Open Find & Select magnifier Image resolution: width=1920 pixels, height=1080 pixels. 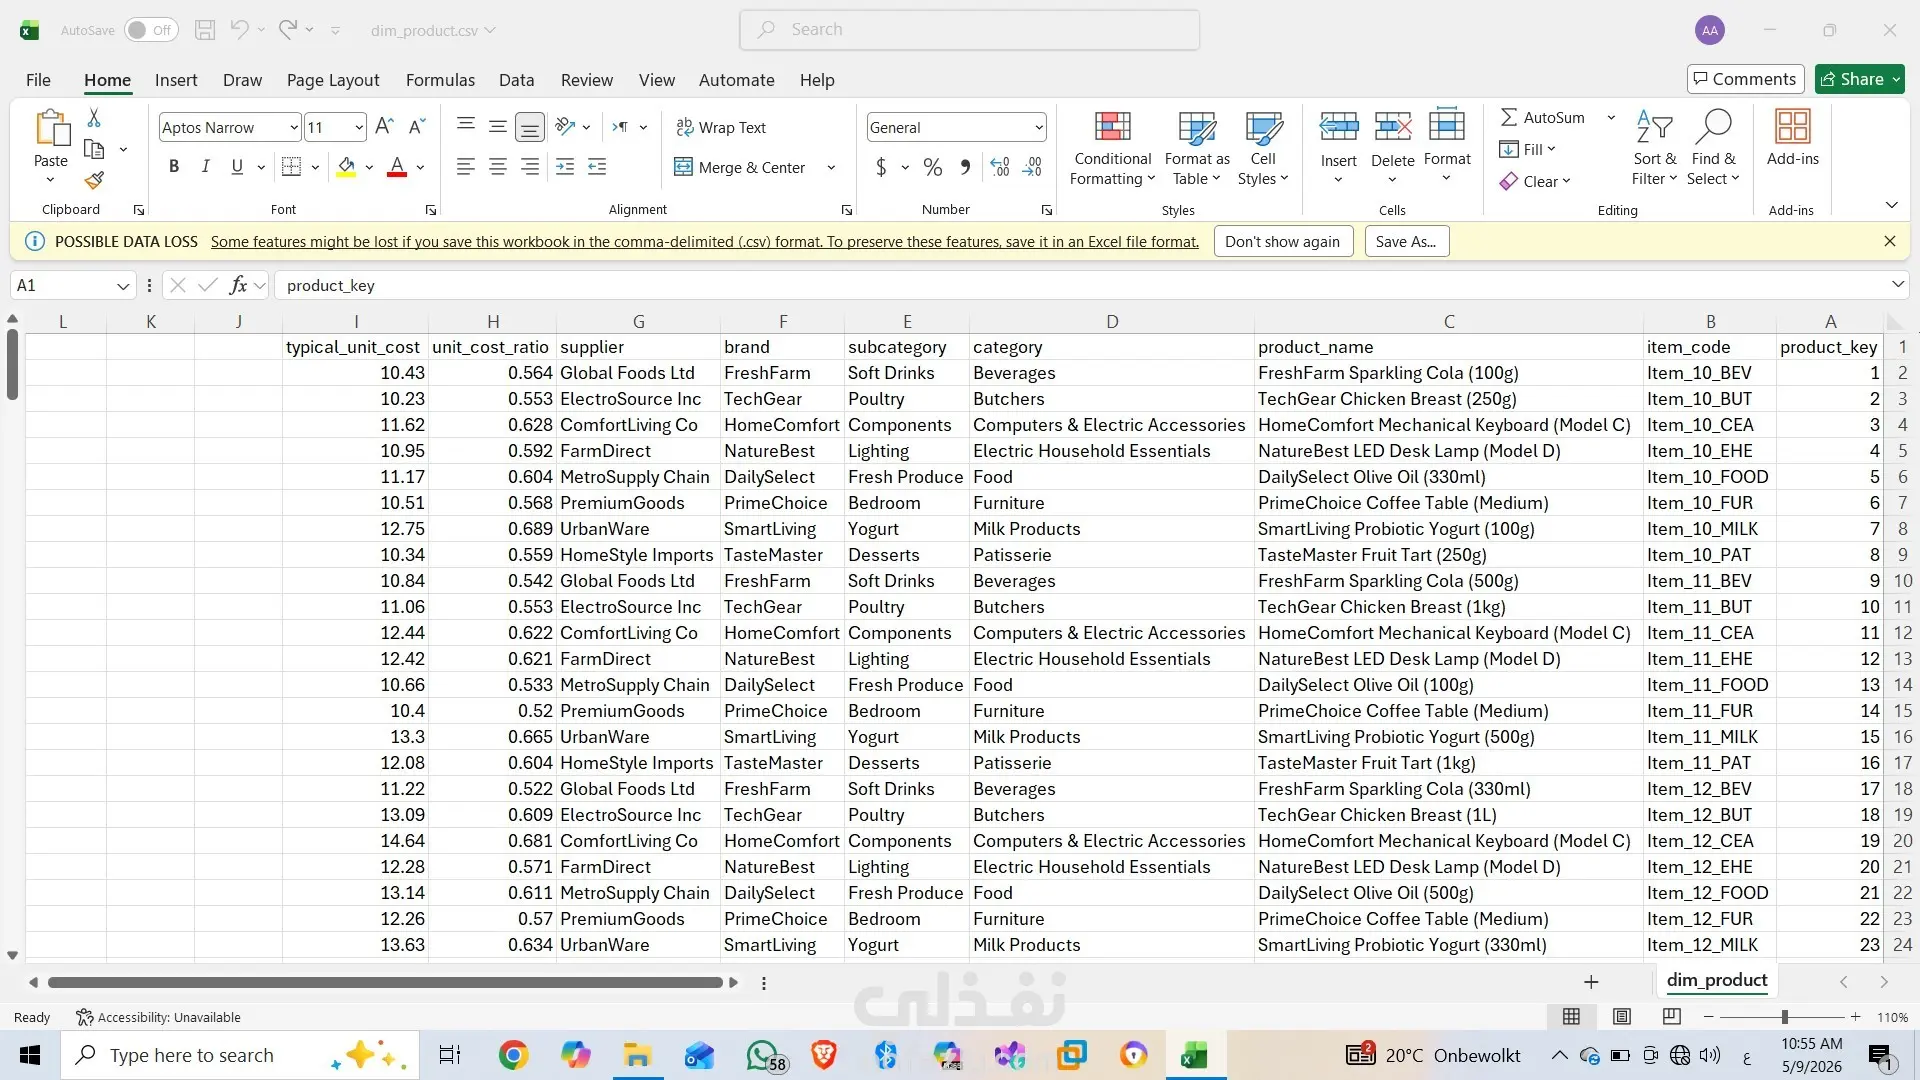coord(1713,128)
